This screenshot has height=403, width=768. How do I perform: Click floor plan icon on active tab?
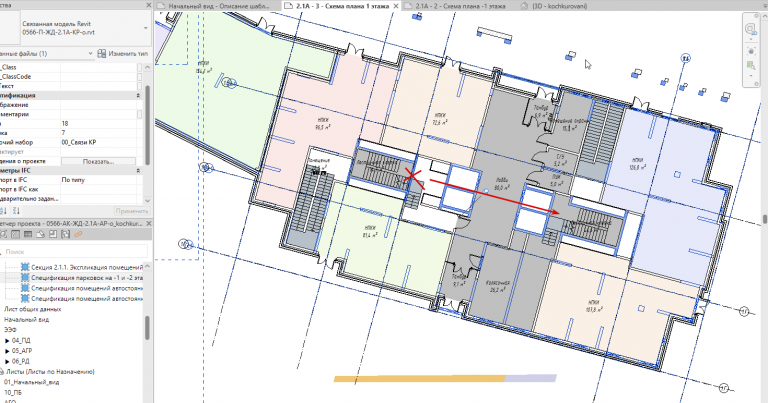pyautogui.click(x=288, y=6)
